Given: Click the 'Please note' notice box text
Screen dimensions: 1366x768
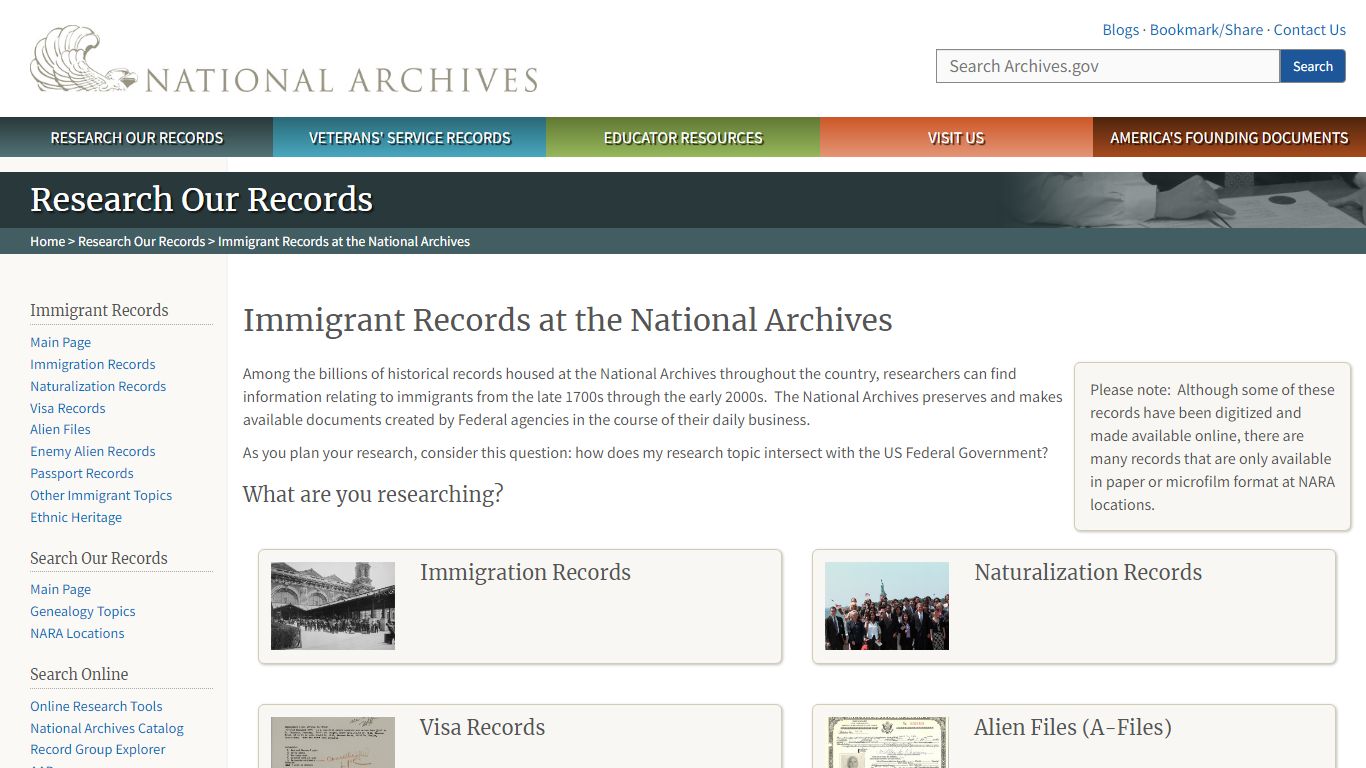Looking at the screenshot, I should pos(1212,447).
